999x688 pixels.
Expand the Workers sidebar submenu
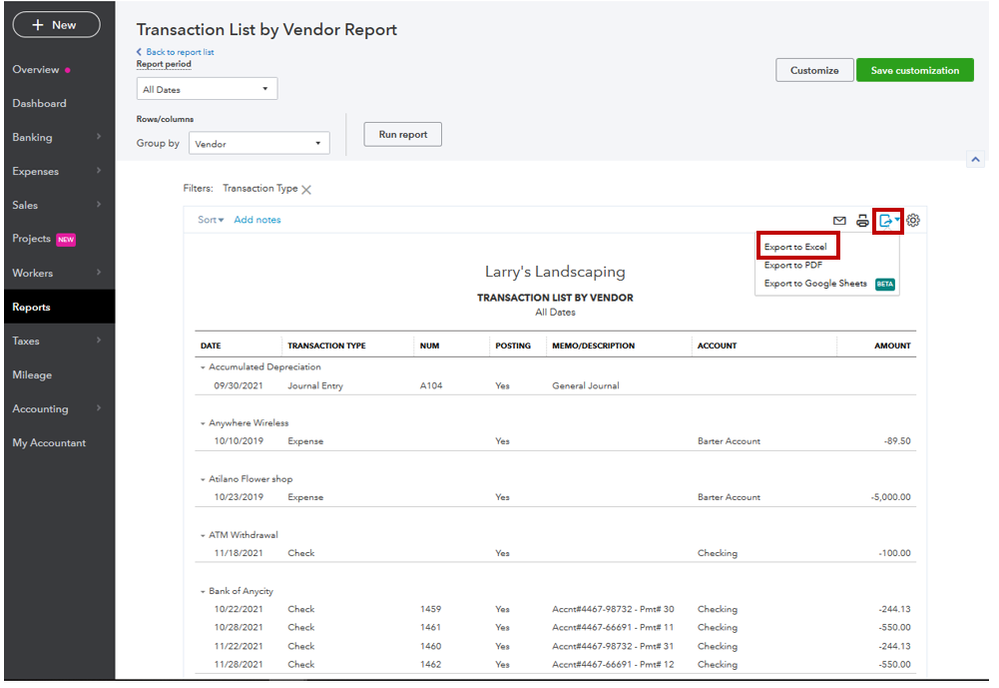pyautogui.click(x=99, y=272)
